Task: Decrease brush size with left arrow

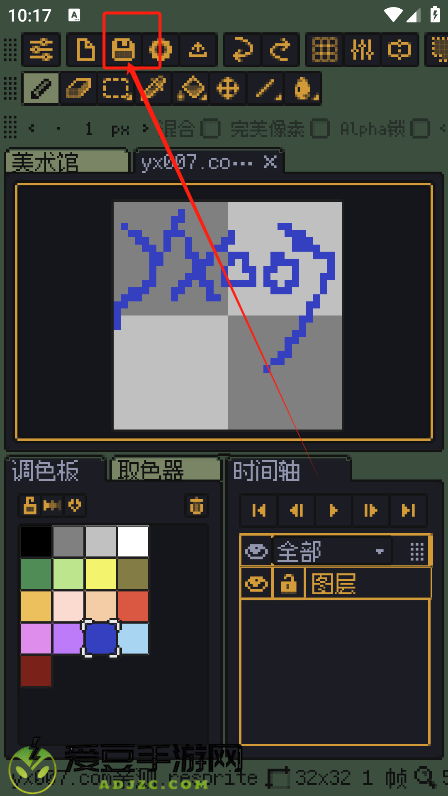Action: [33, 128]
